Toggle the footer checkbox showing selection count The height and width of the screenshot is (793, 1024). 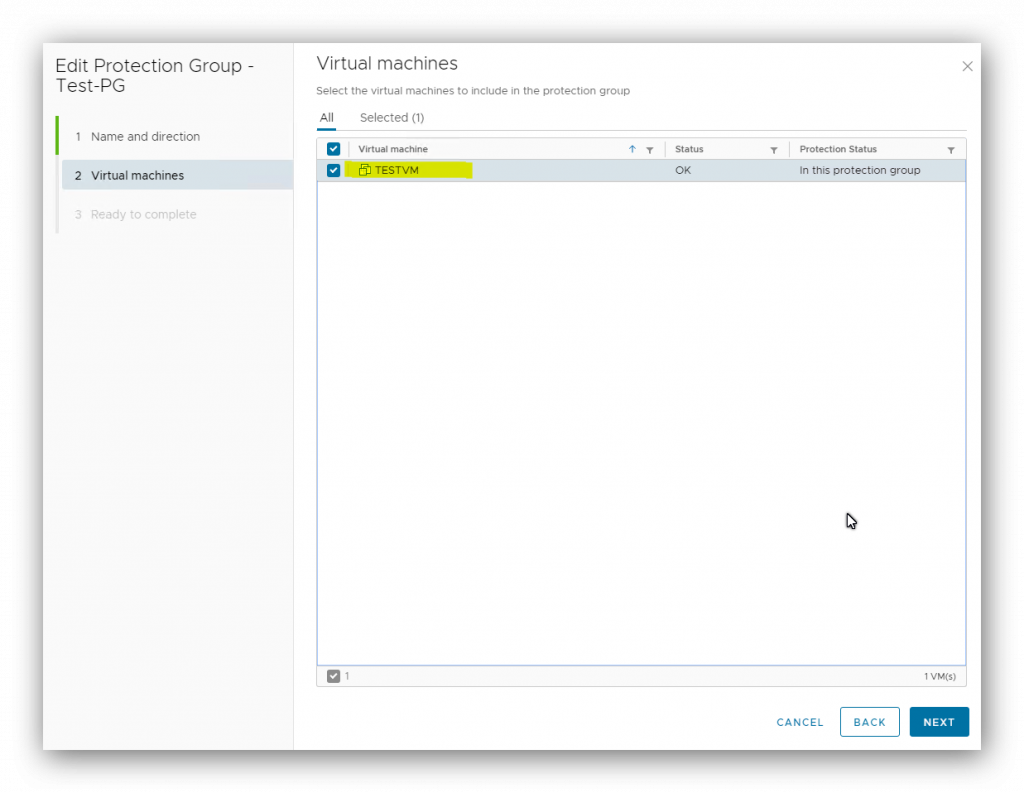coord(334,676)
